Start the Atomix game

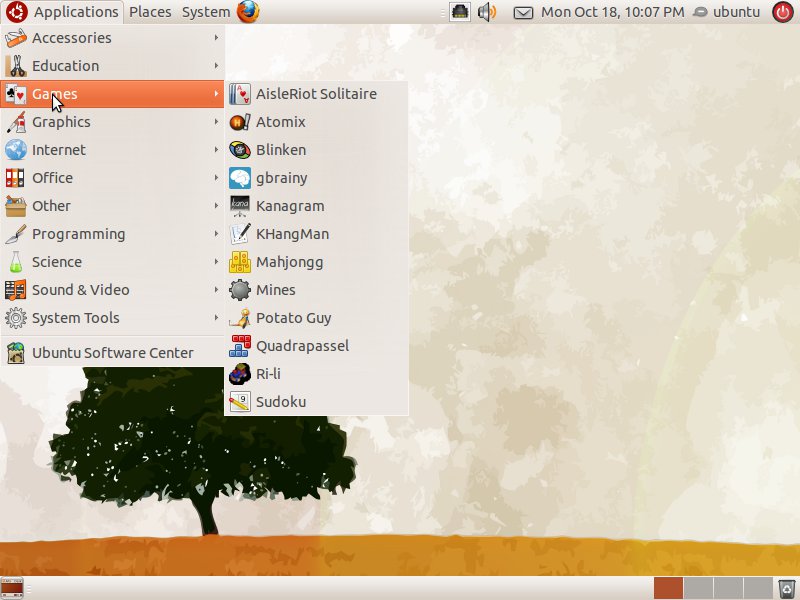tap(316, 122)
